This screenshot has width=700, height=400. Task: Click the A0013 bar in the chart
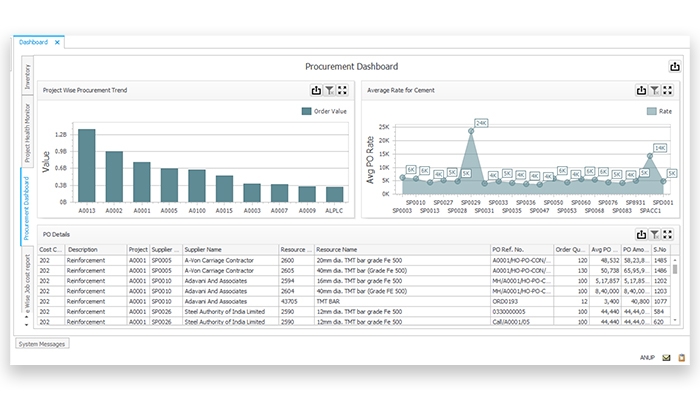[x=87, y=166]
